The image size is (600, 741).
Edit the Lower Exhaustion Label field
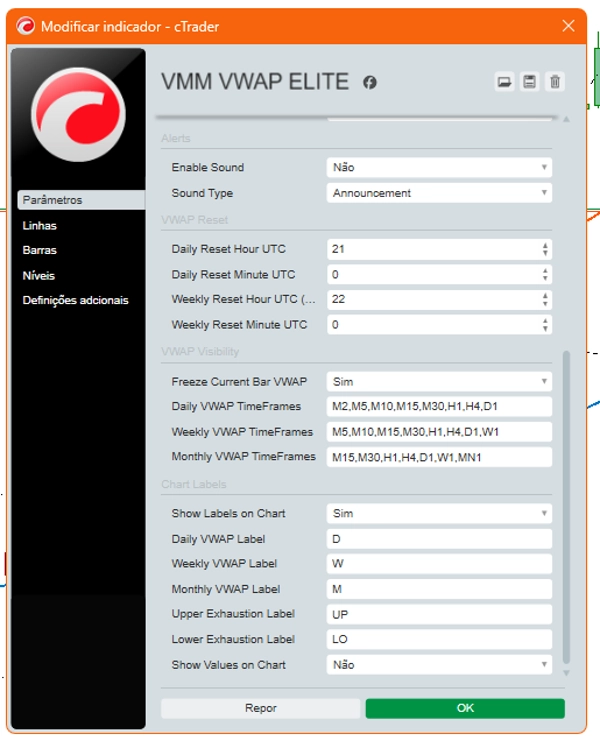439,639
